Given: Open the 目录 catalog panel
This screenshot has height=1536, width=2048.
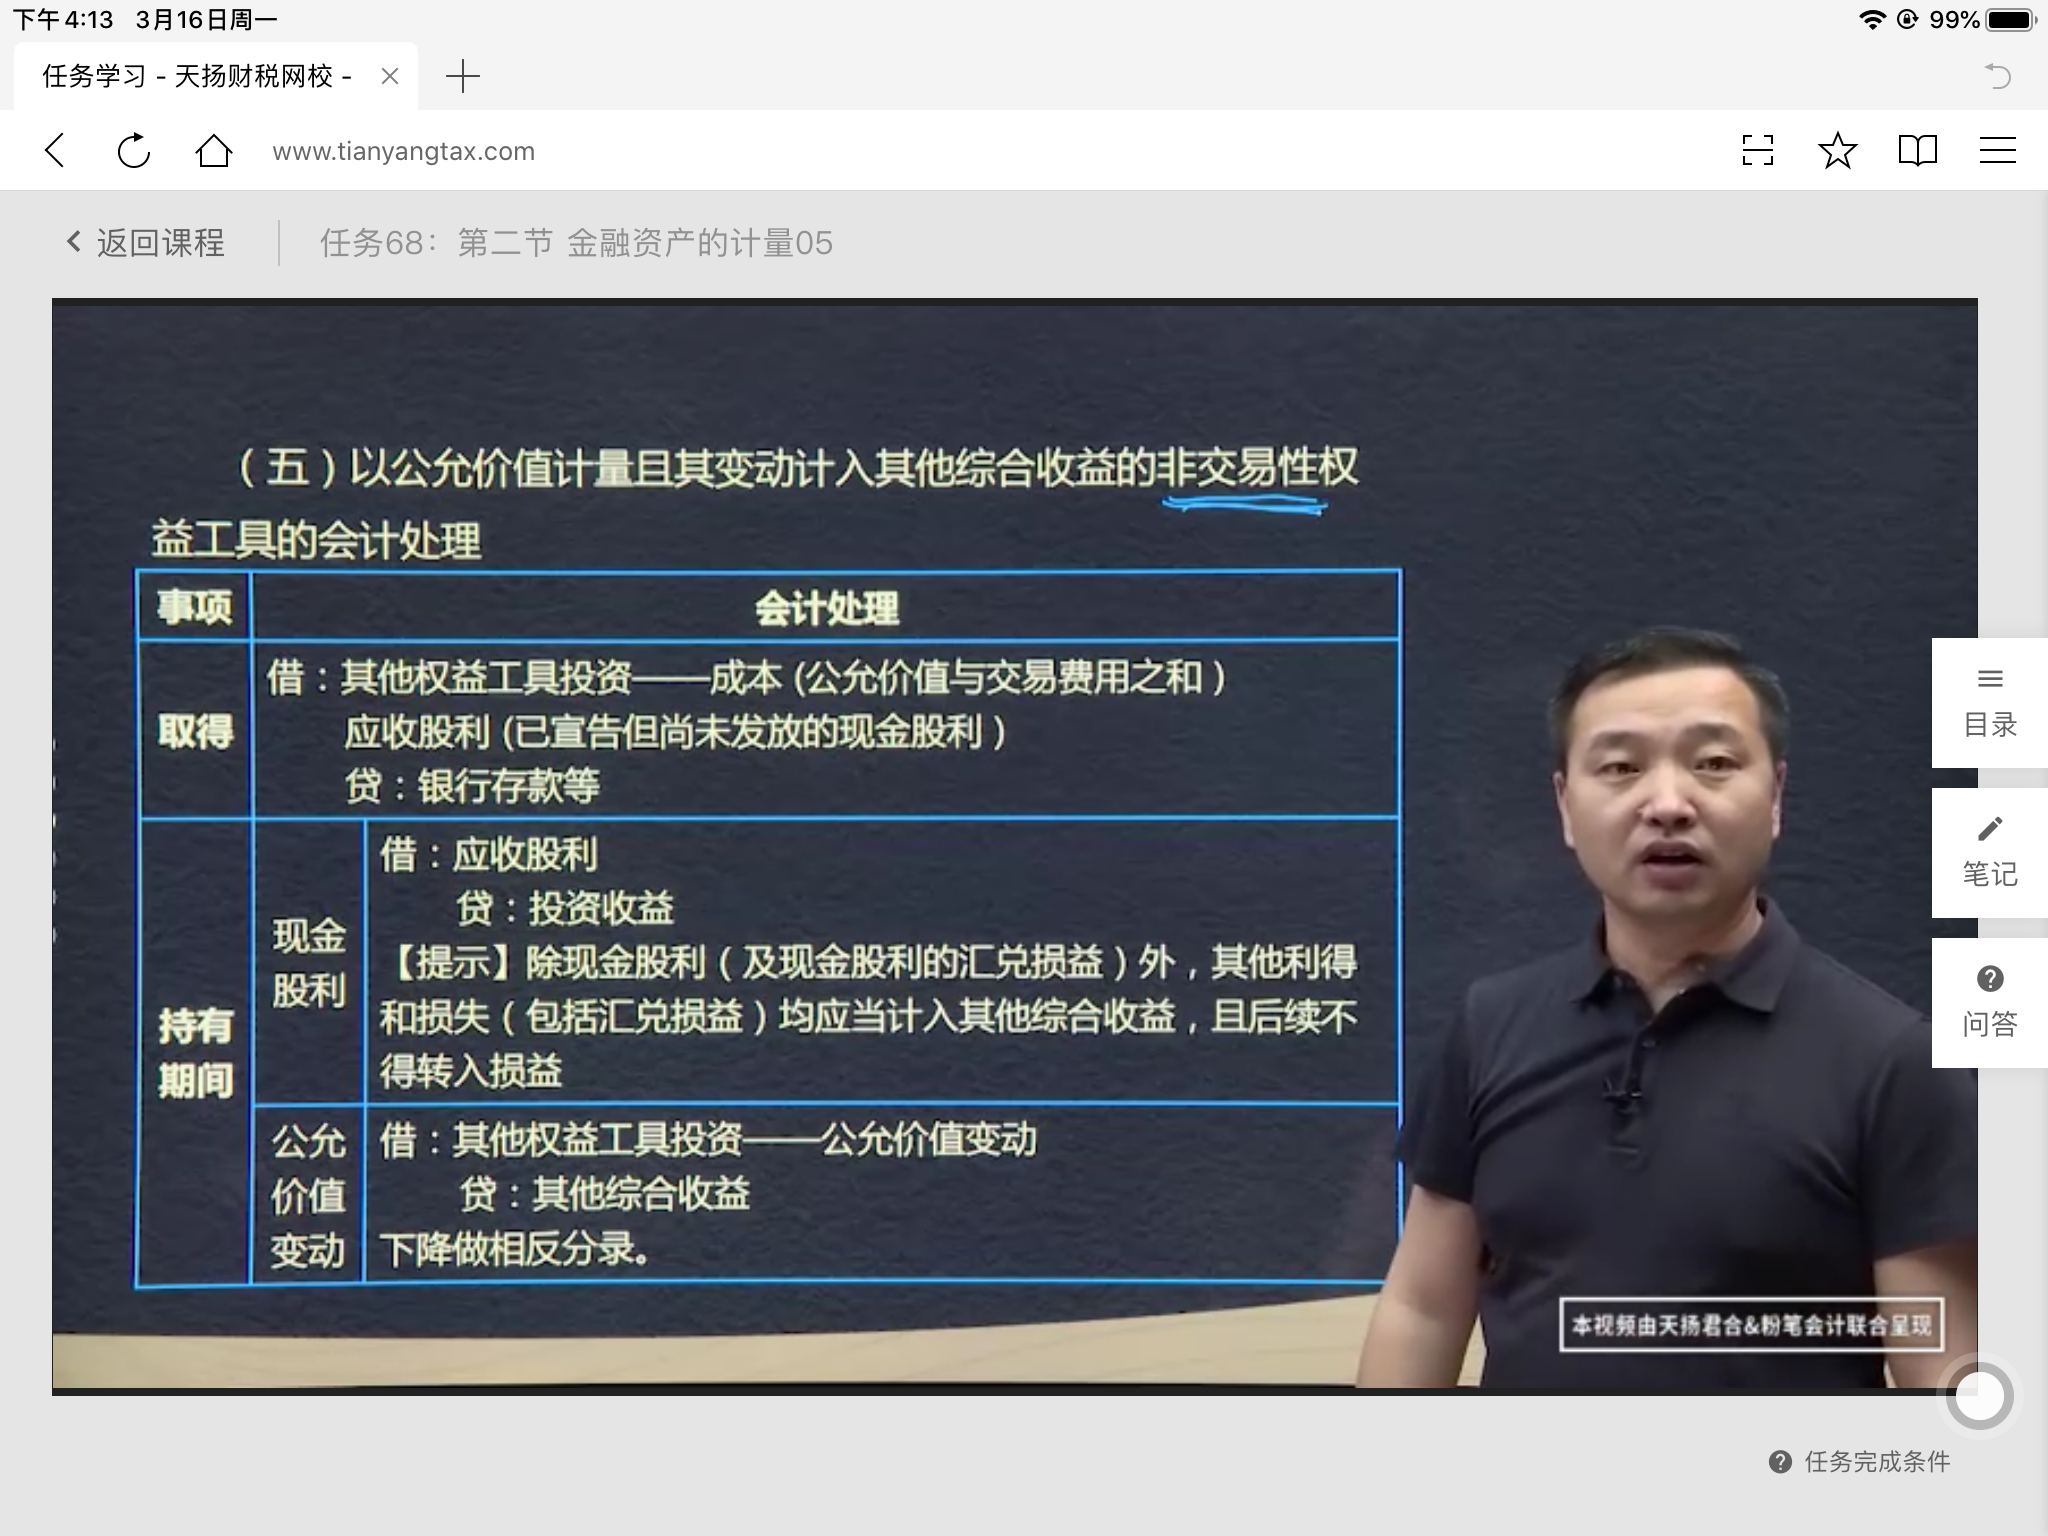Looking at the screenshot, I should click(1989, 703).
